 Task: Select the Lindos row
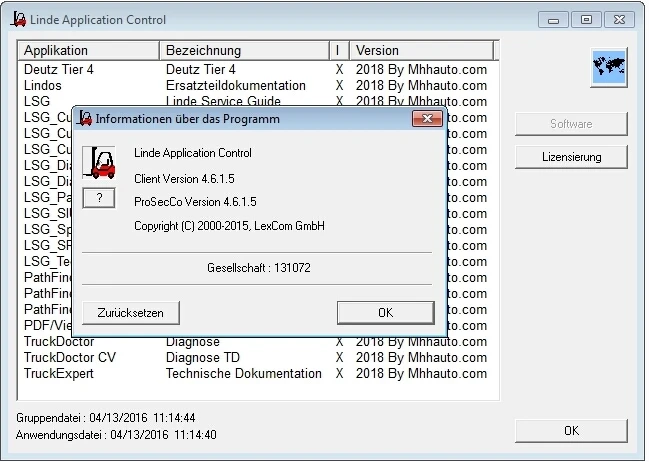point(258,85)
